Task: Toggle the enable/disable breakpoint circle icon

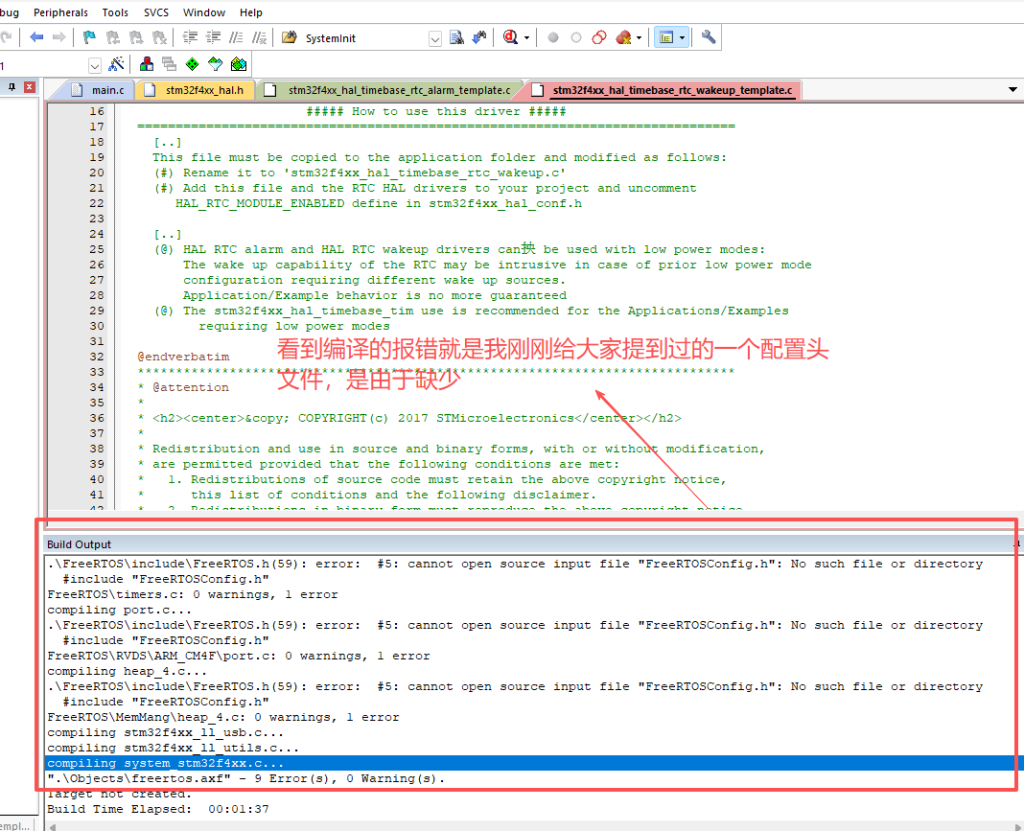Action: [x=576, y=38]
